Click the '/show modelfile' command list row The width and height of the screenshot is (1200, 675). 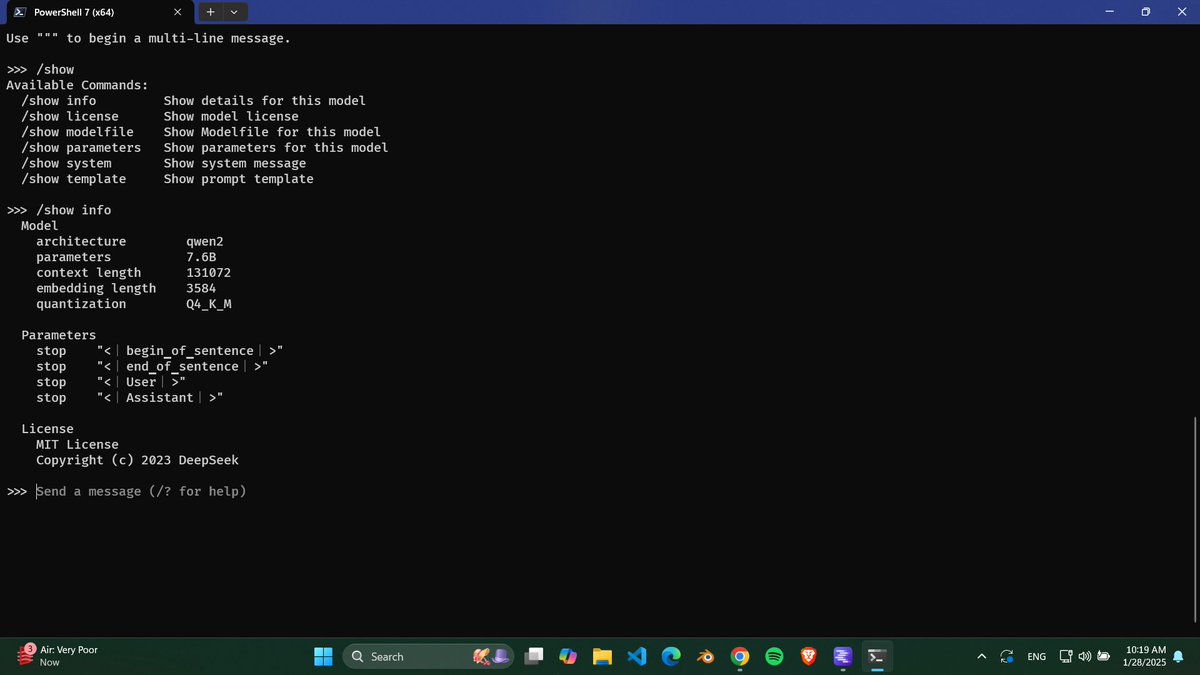tap(201, 132)
